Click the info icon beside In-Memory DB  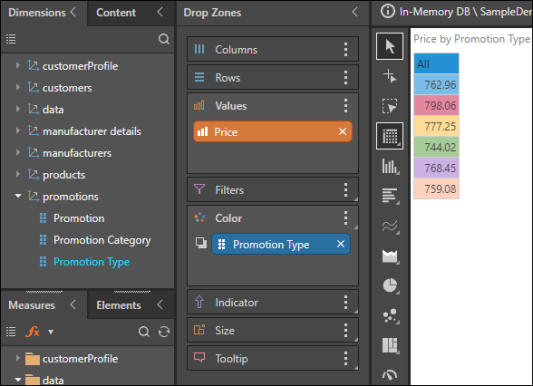[388, 11]
